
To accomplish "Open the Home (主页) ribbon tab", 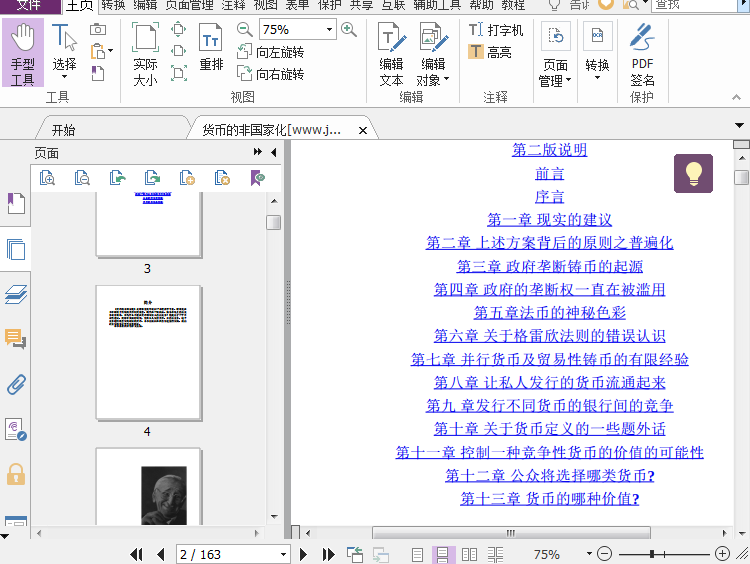I will pyautogui.click(x=79, y=5).
